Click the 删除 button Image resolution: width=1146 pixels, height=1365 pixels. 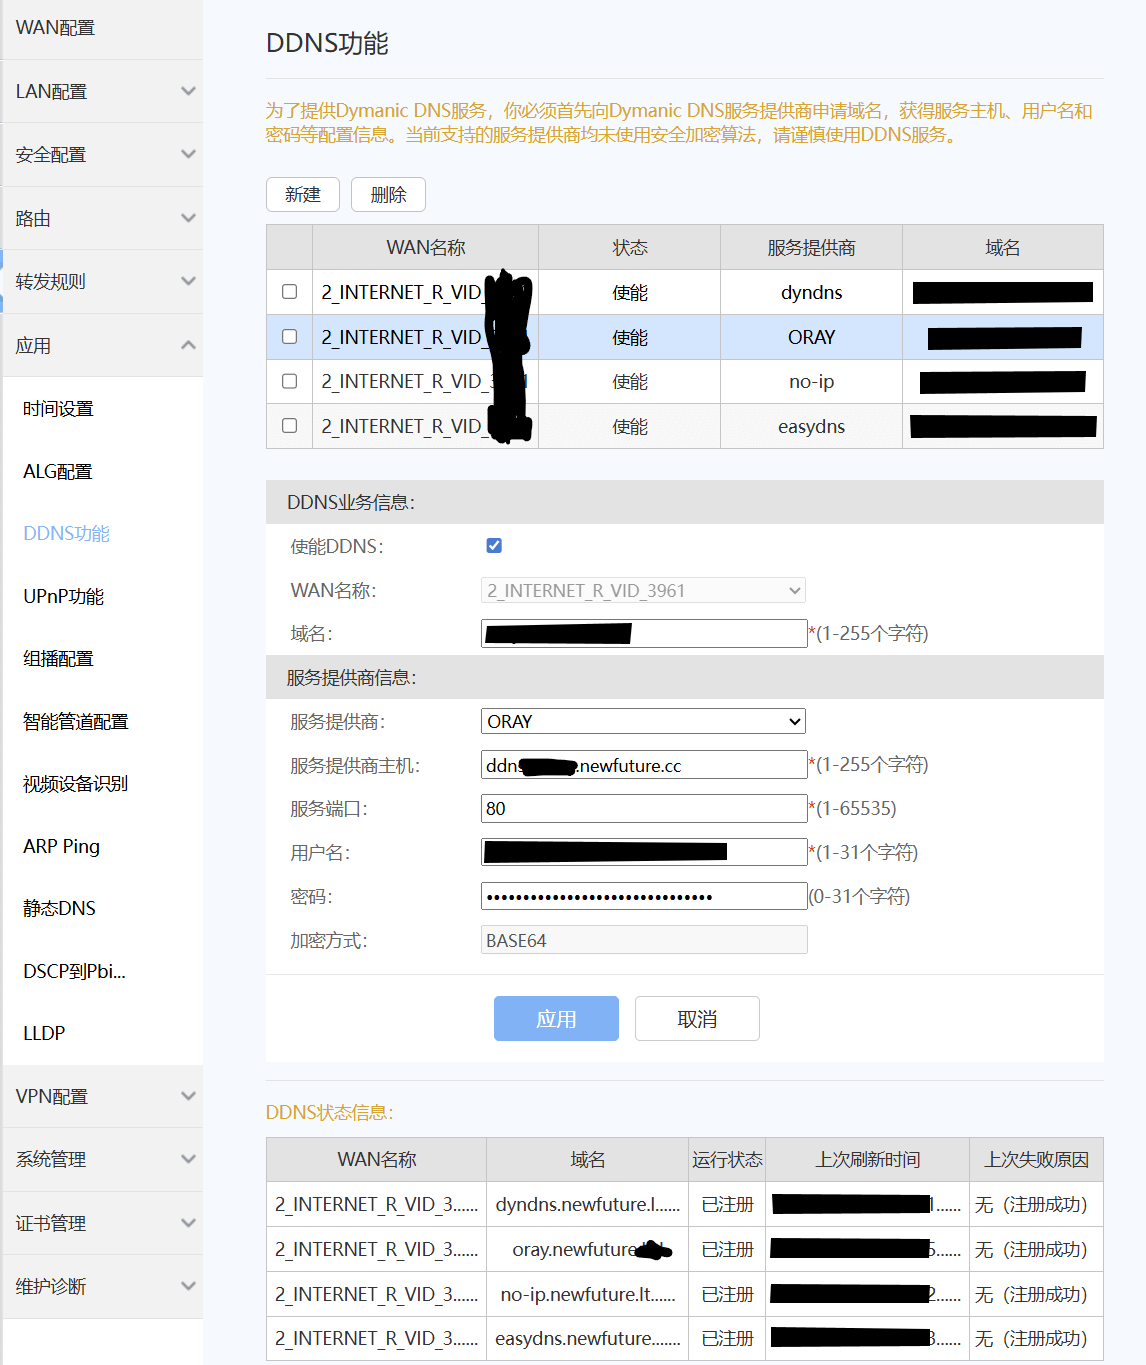pyautogui.click(x=388, y=194)
